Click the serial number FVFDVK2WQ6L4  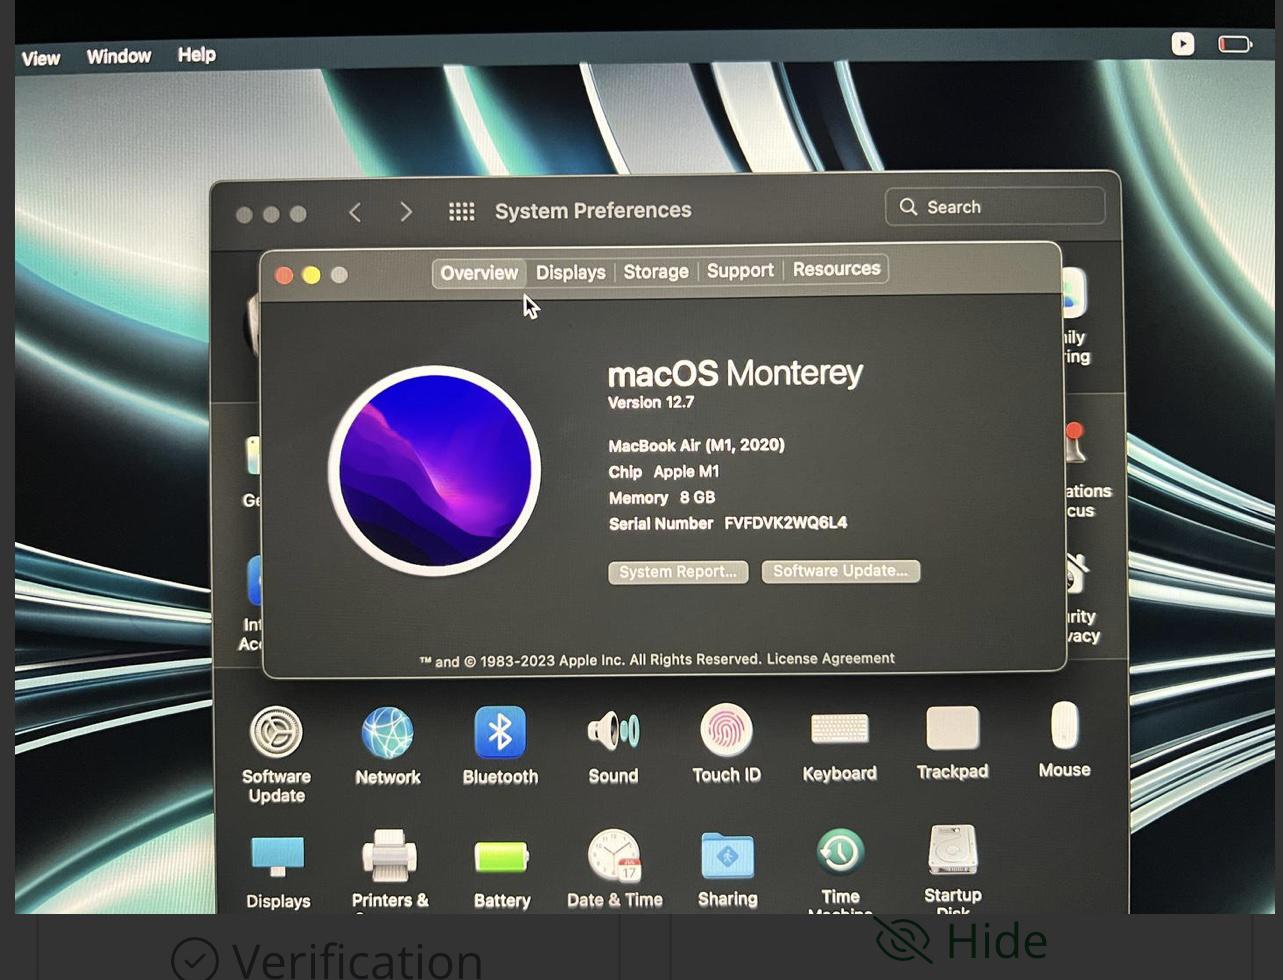pos(786,522)
